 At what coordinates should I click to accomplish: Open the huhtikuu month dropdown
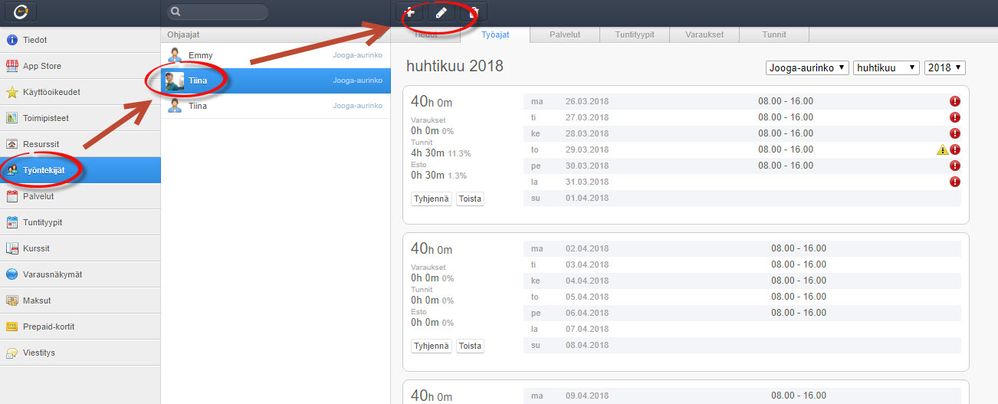pyautogui.click(x=886, y=67)
